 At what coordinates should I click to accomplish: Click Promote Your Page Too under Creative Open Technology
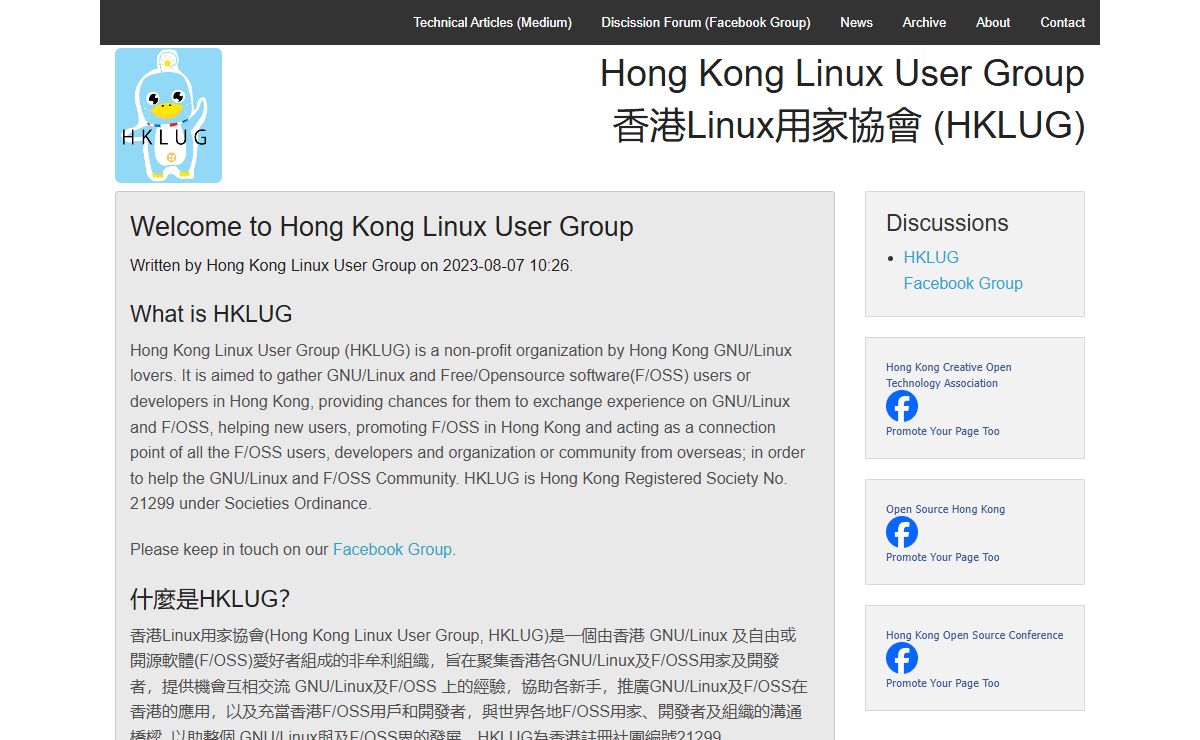[x=942, y=431]
